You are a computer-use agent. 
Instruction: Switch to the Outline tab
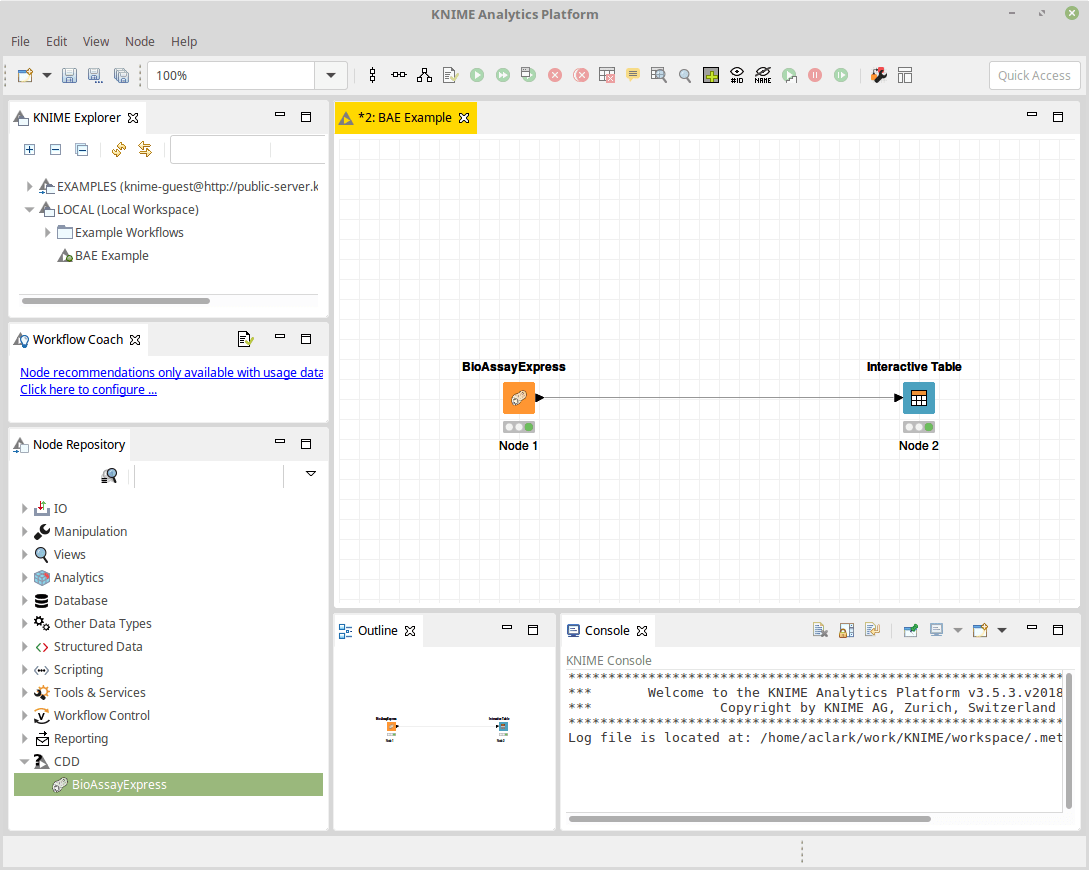(380, 630)
